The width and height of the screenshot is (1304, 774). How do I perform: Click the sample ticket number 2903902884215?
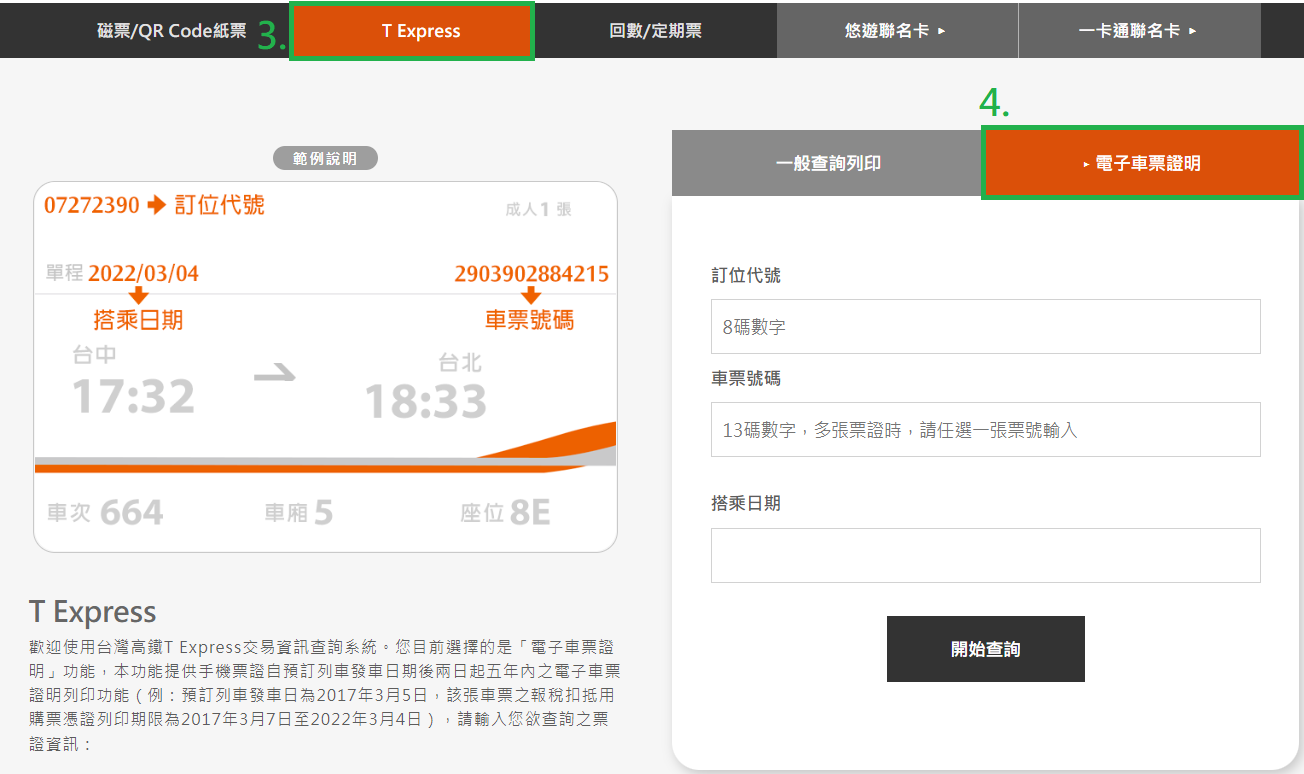click(531, 274)
